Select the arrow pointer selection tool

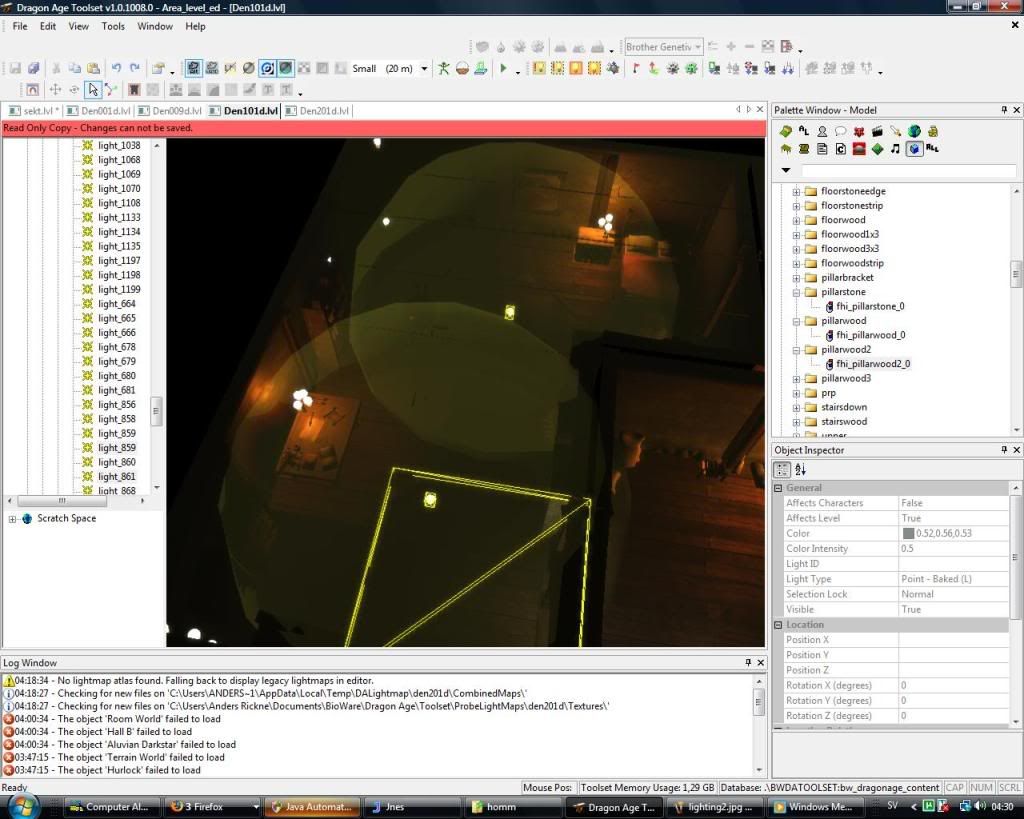pyautogui.click(x=92, y=90)
